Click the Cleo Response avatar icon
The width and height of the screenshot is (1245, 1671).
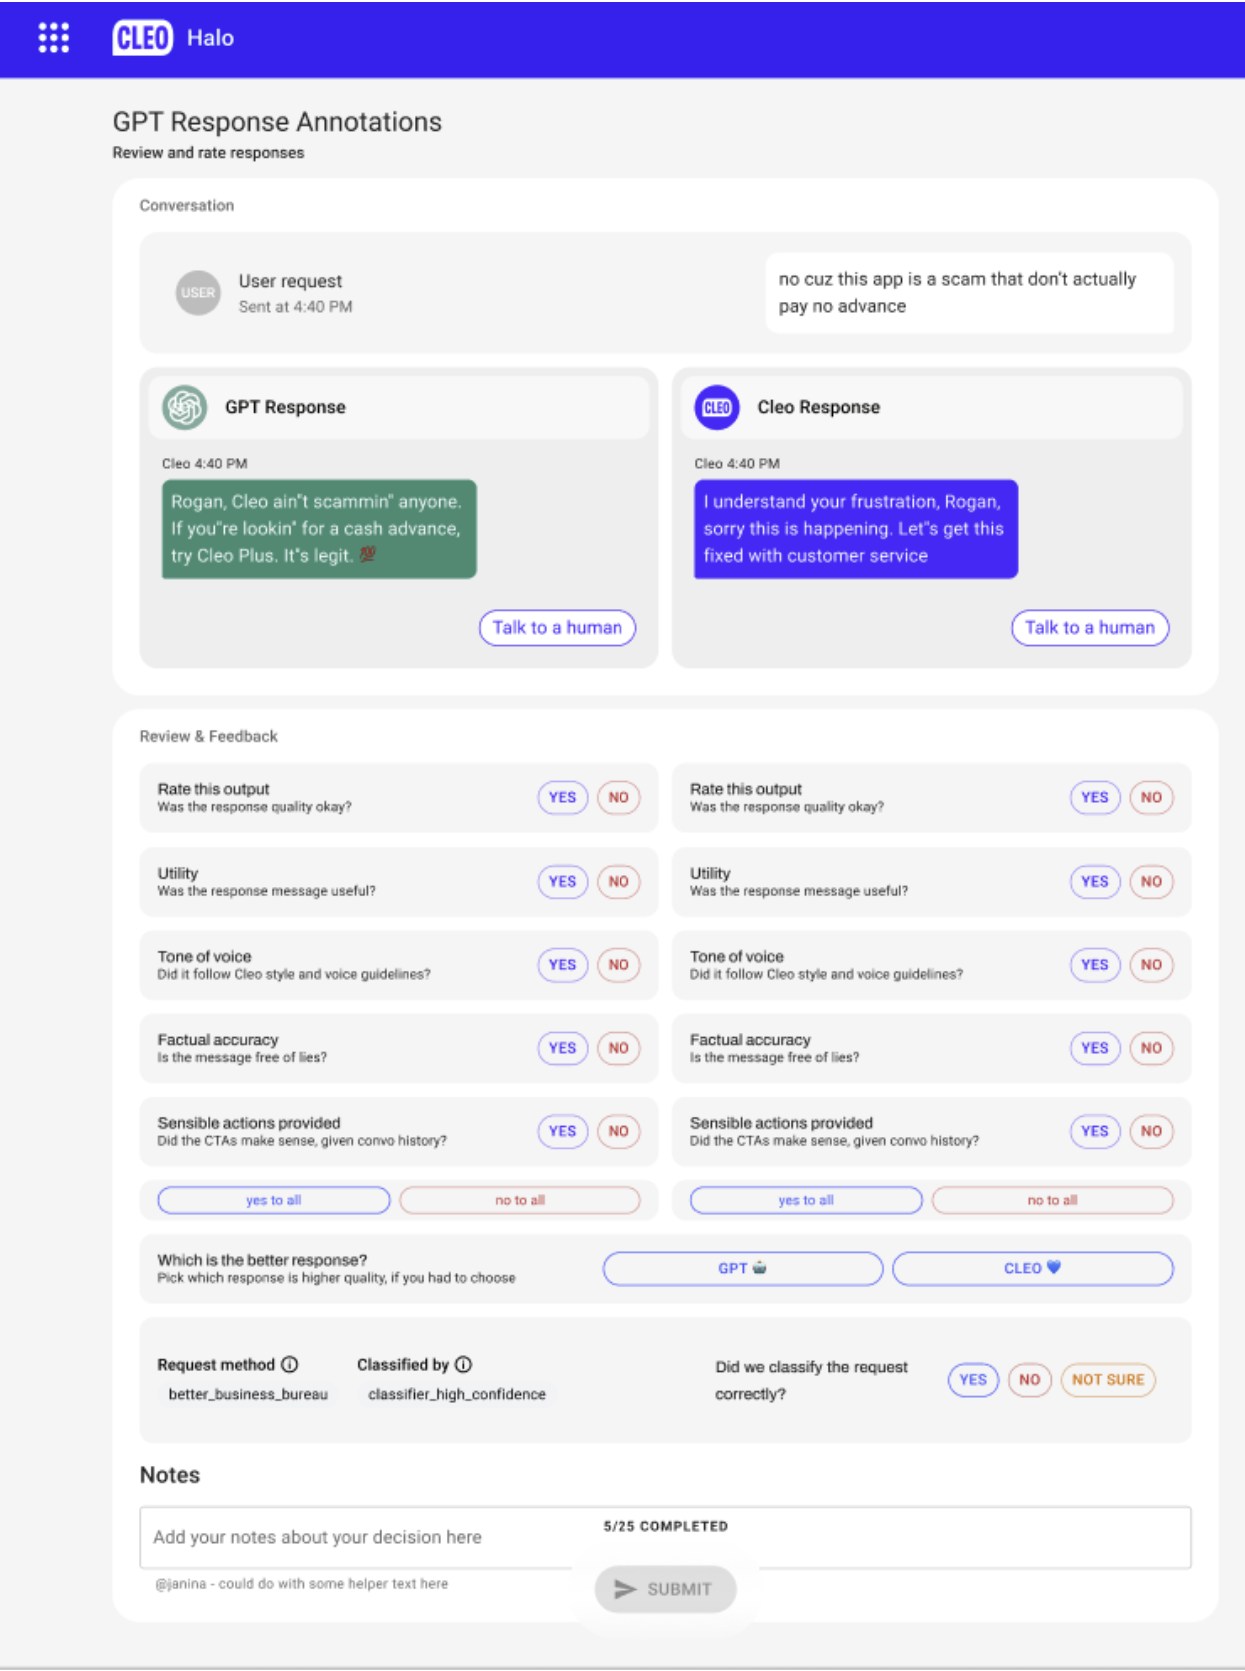click(717, 407)
